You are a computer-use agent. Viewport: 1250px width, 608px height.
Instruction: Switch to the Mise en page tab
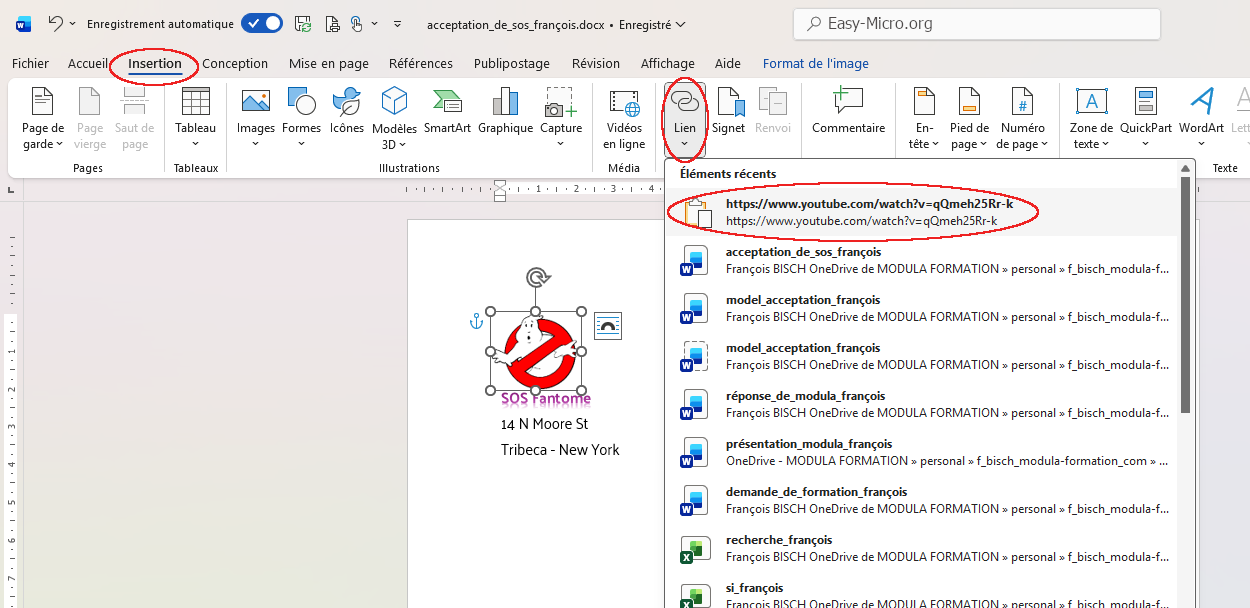pos(328,63)
